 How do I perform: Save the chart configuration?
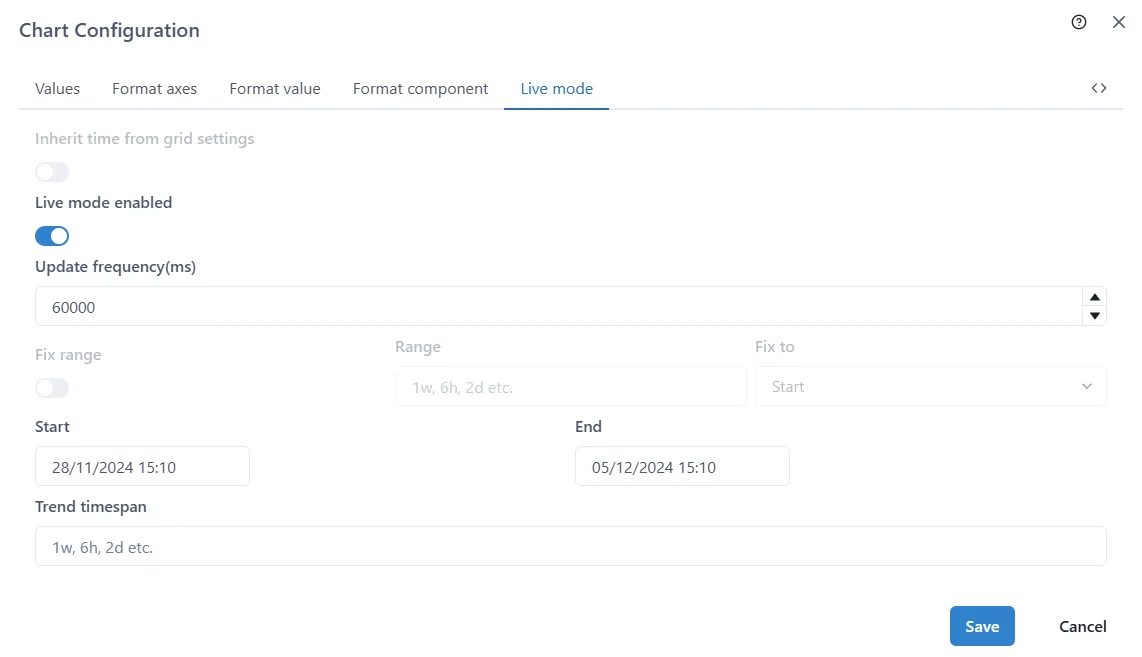click(982, 625)
